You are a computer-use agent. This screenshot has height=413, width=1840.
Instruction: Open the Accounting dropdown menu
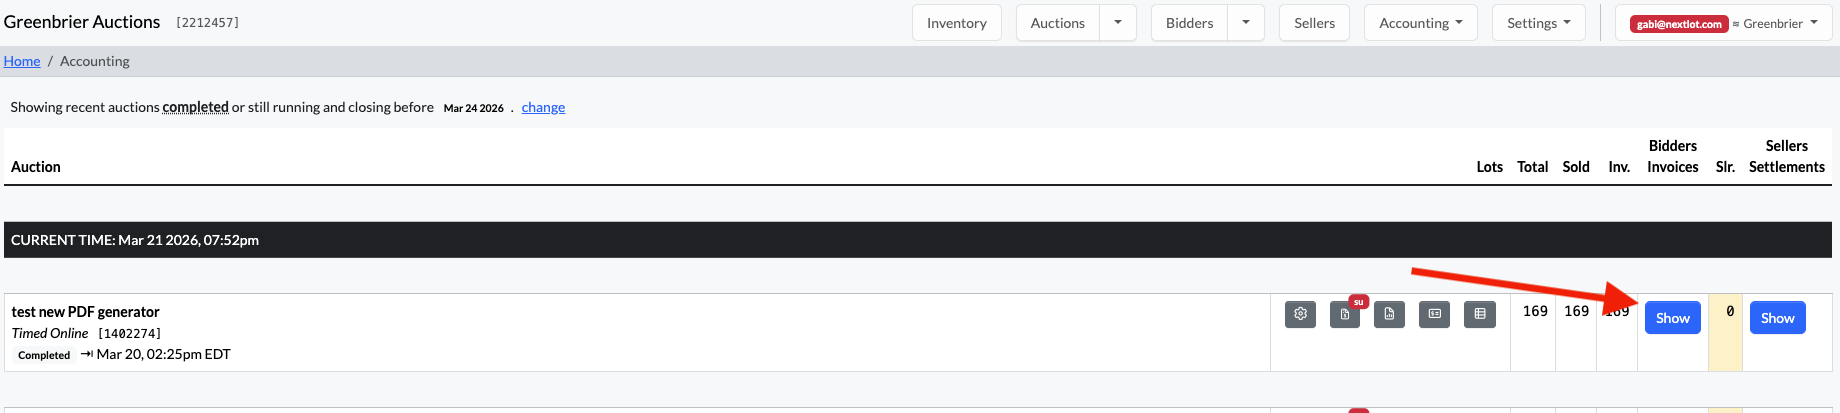[x=1421, y=23]
